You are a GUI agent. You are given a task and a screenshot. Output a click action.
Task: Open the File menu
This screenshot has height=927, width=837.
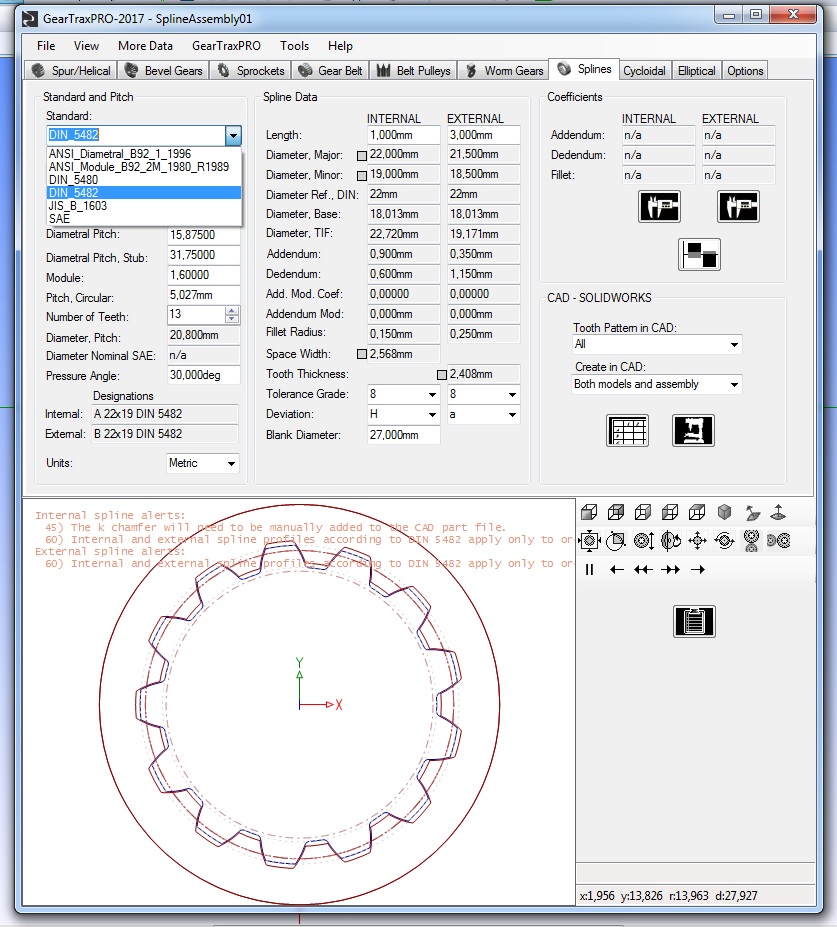46,46
